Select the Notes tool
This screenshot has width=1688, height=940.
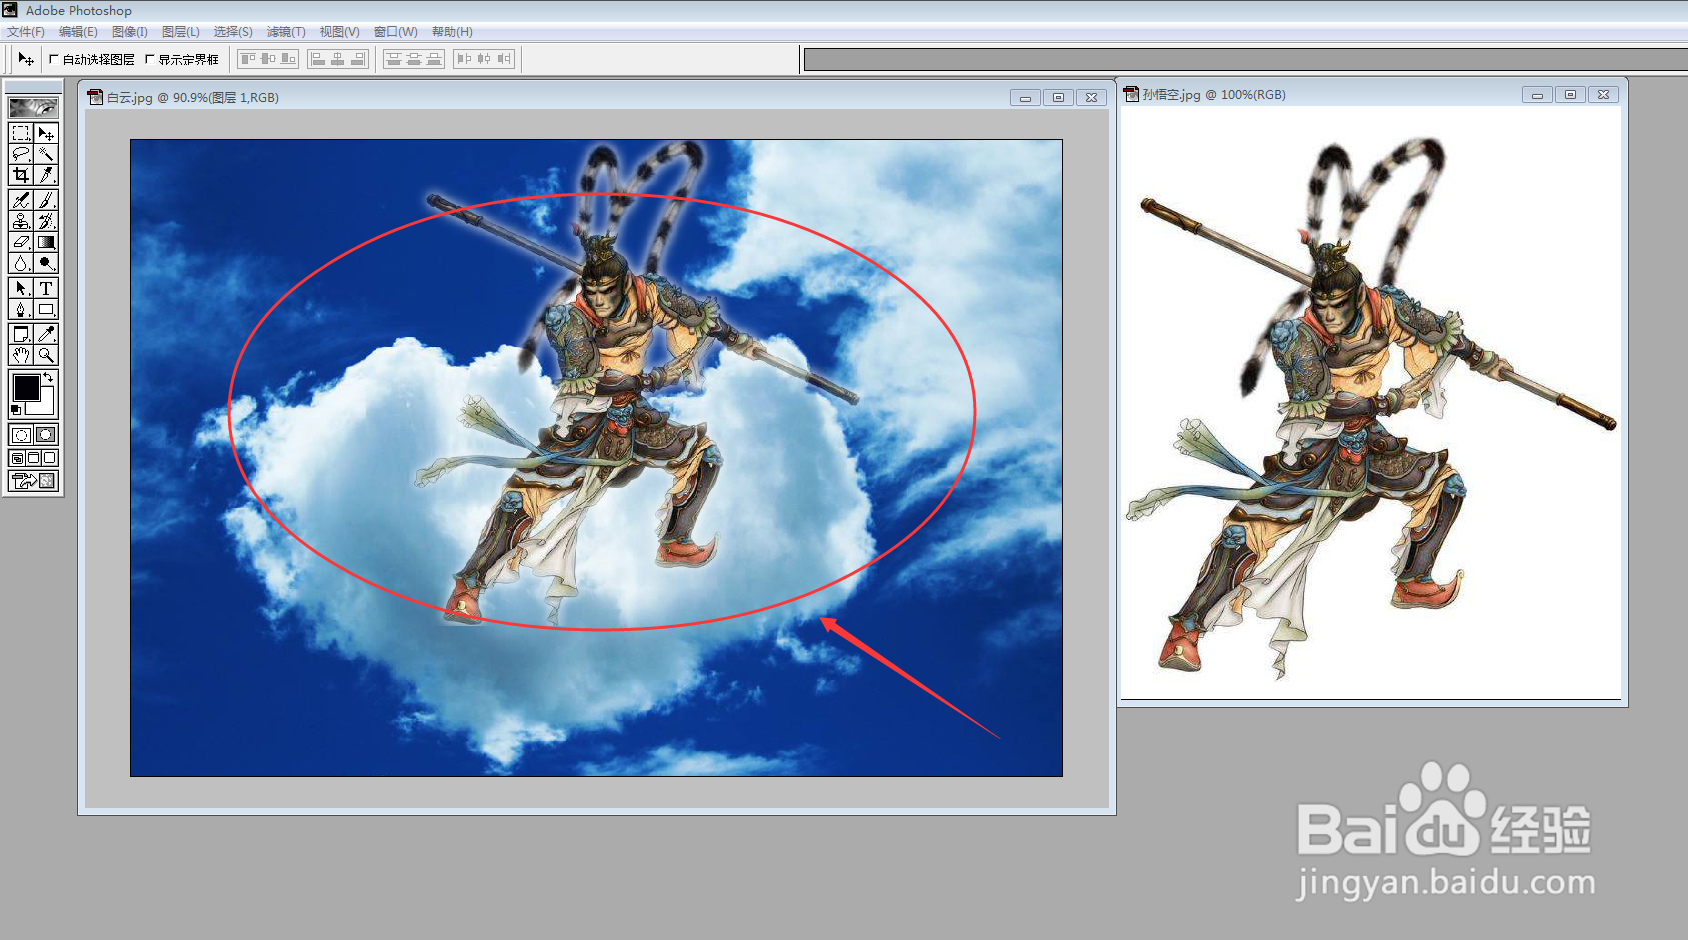[20, 334]
